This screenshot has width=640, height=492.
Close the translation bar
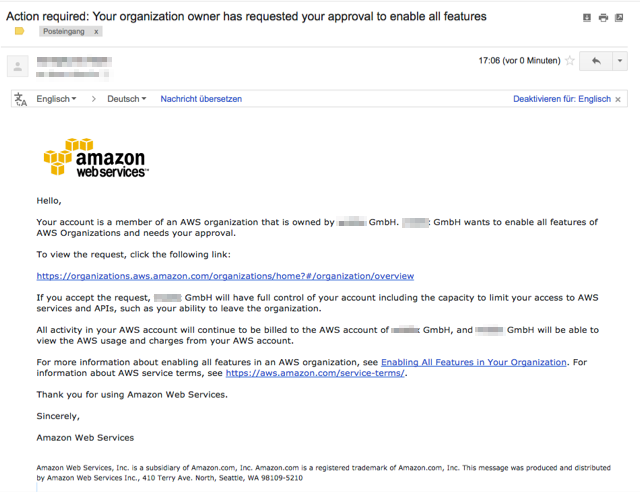(618, 99)
